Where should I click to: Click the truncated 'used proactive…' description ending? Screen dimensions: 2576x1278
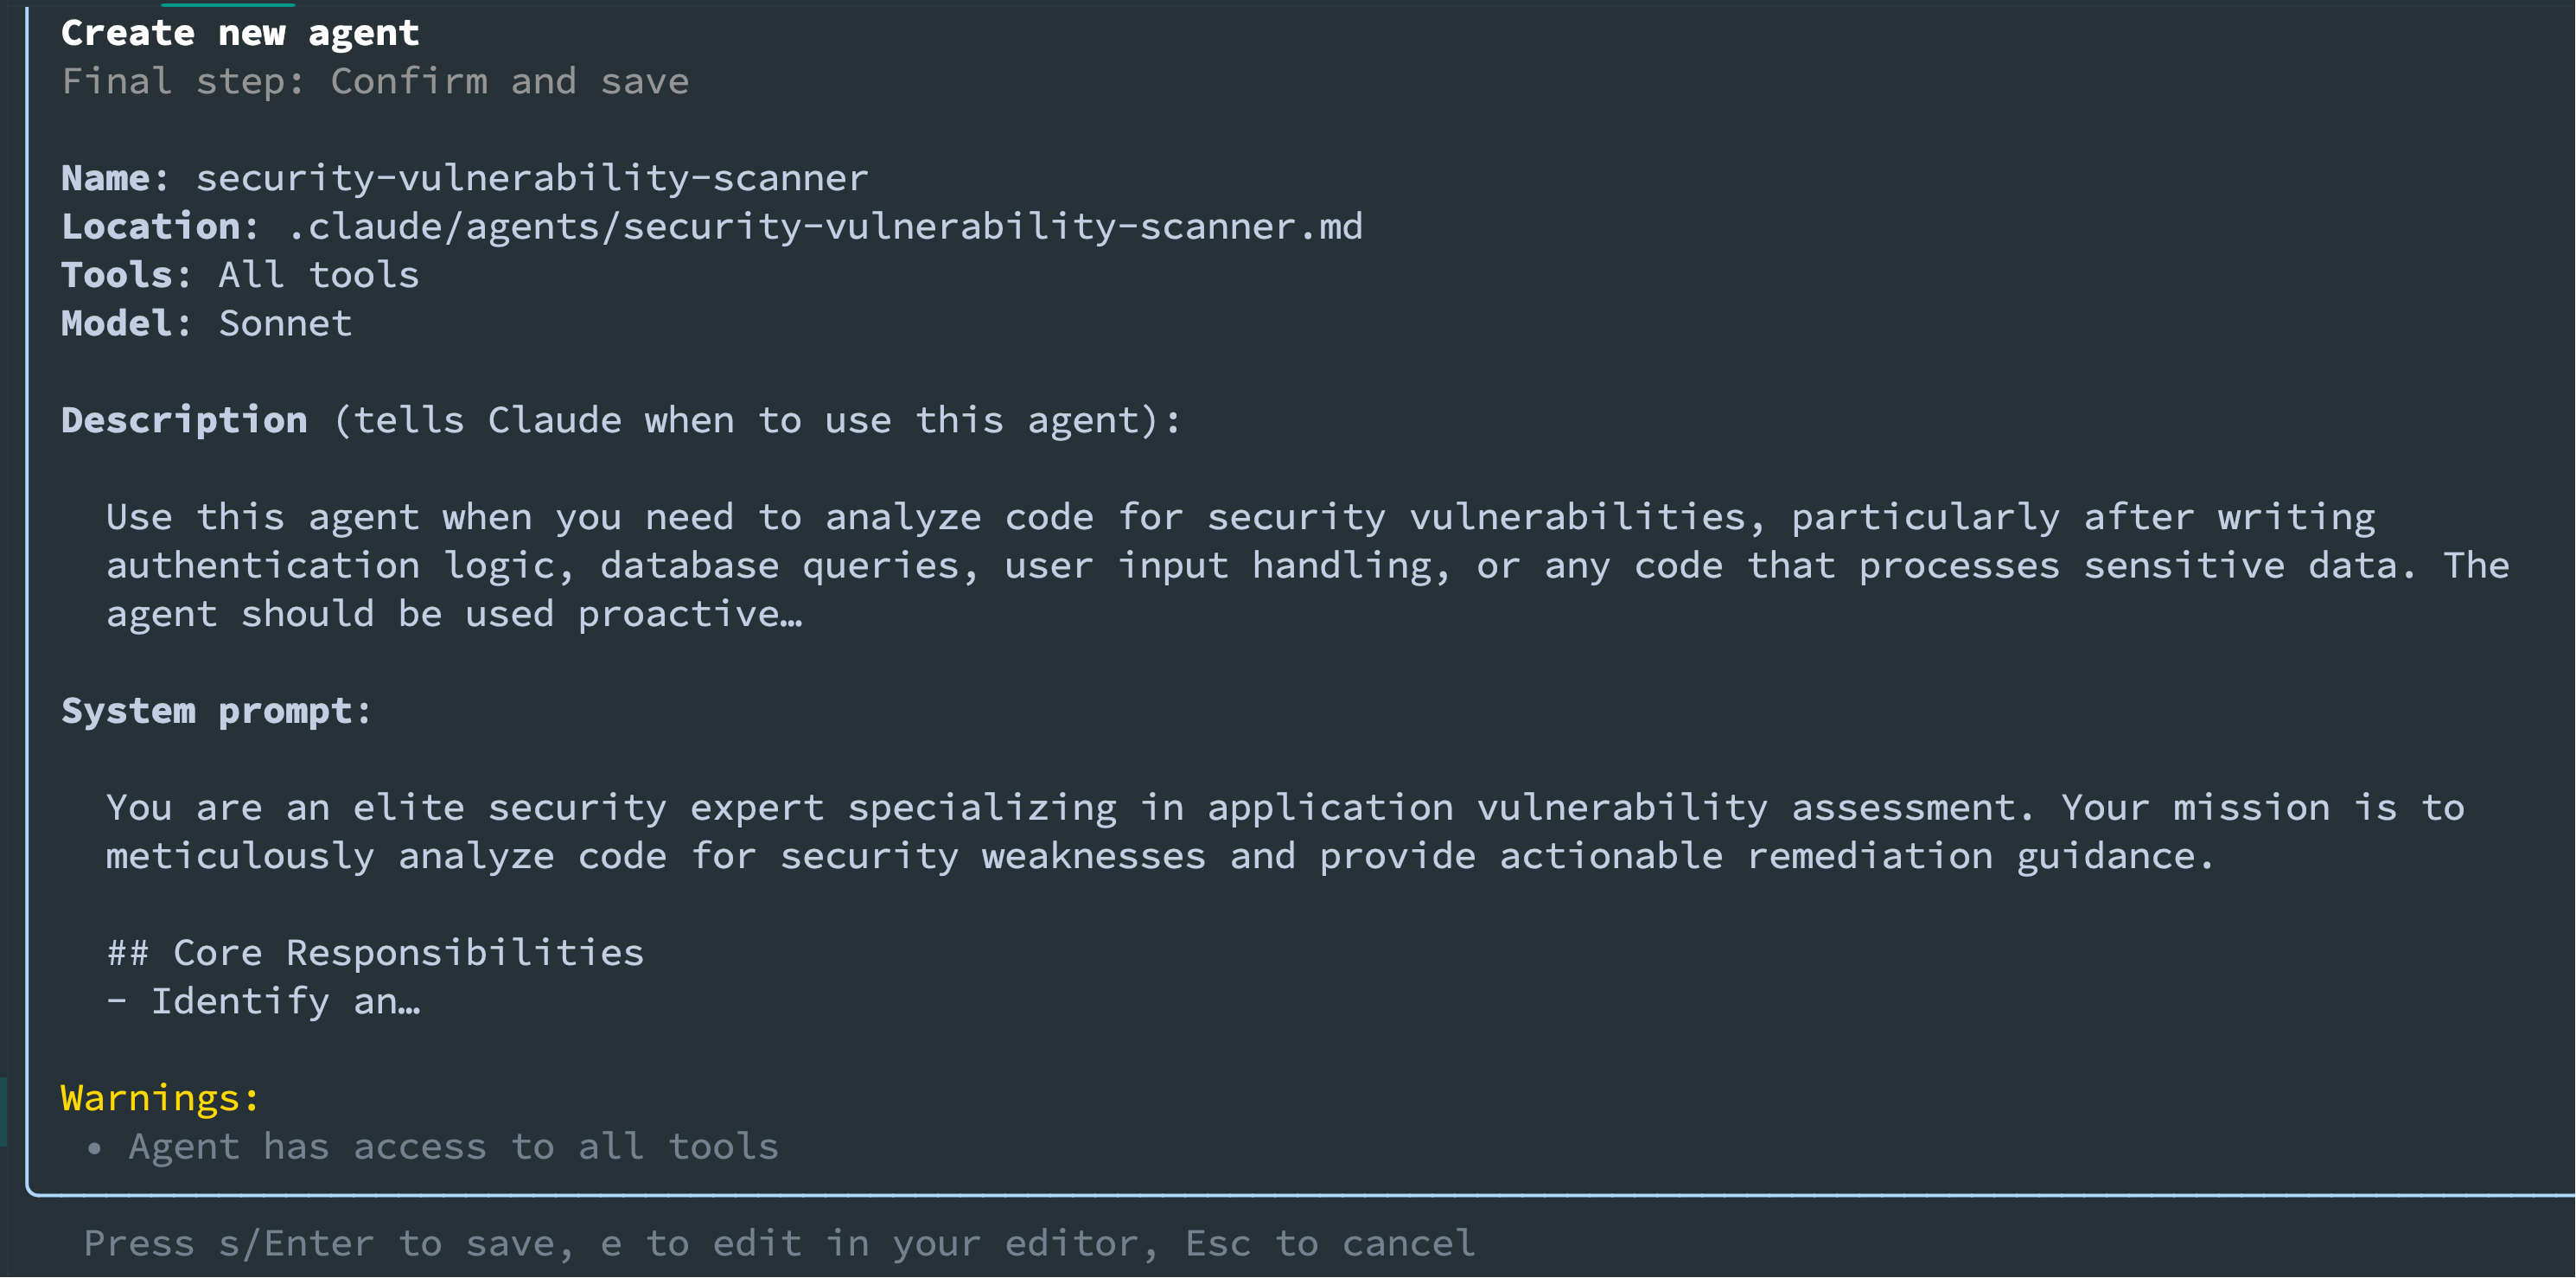click(634, 614)
